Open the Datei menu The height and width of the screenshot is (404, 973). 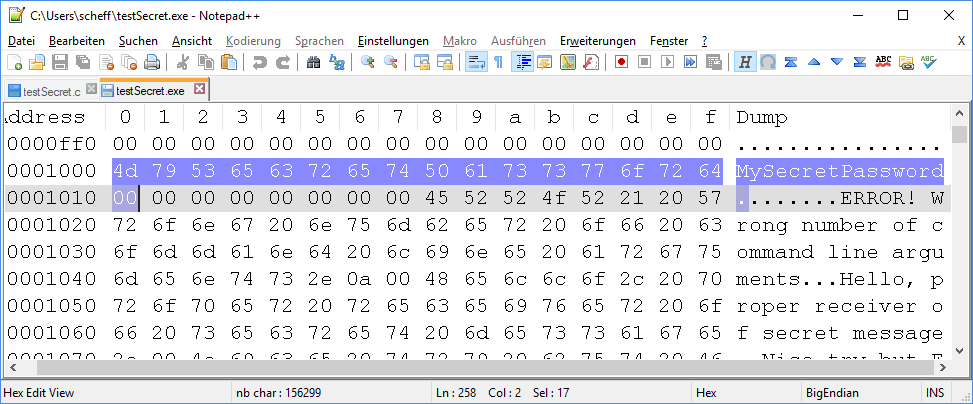click(x=22, y=41)
